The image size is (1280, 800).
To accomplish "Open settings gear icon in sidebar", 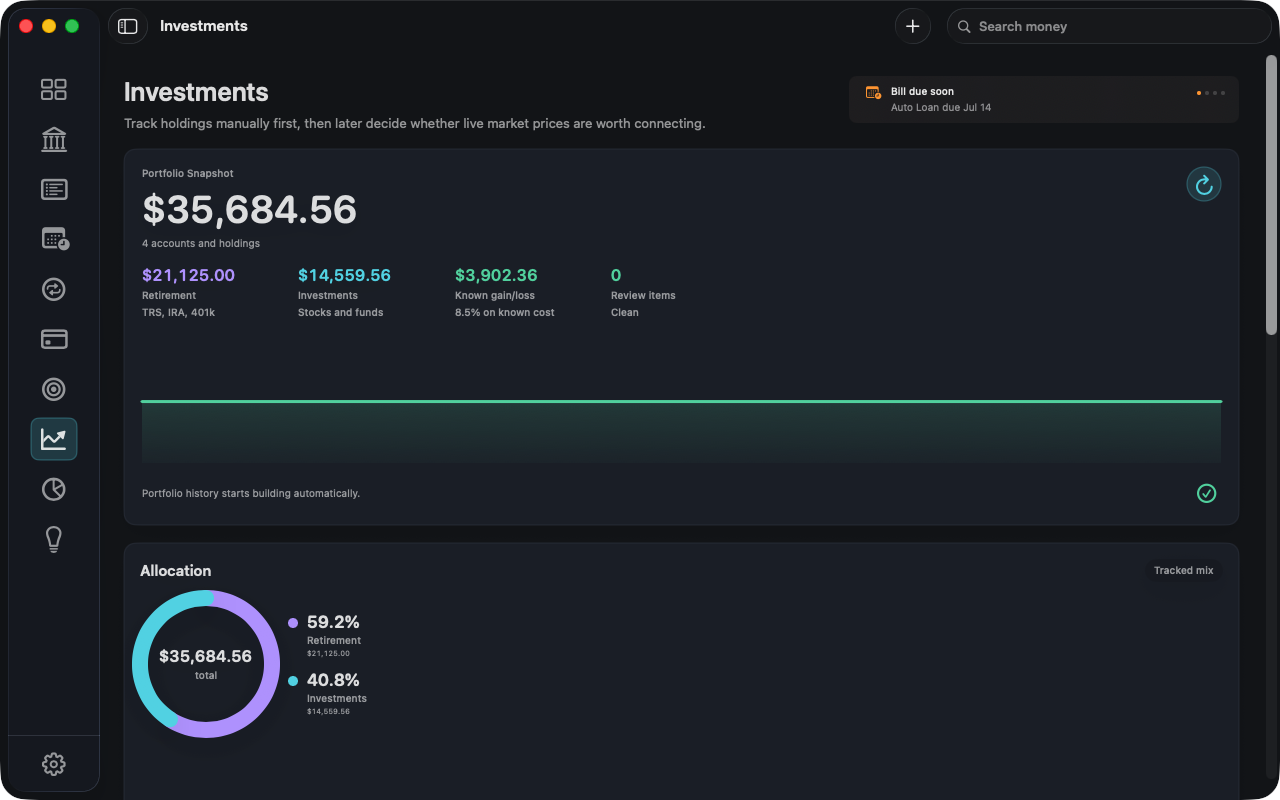I will [54, 764].
